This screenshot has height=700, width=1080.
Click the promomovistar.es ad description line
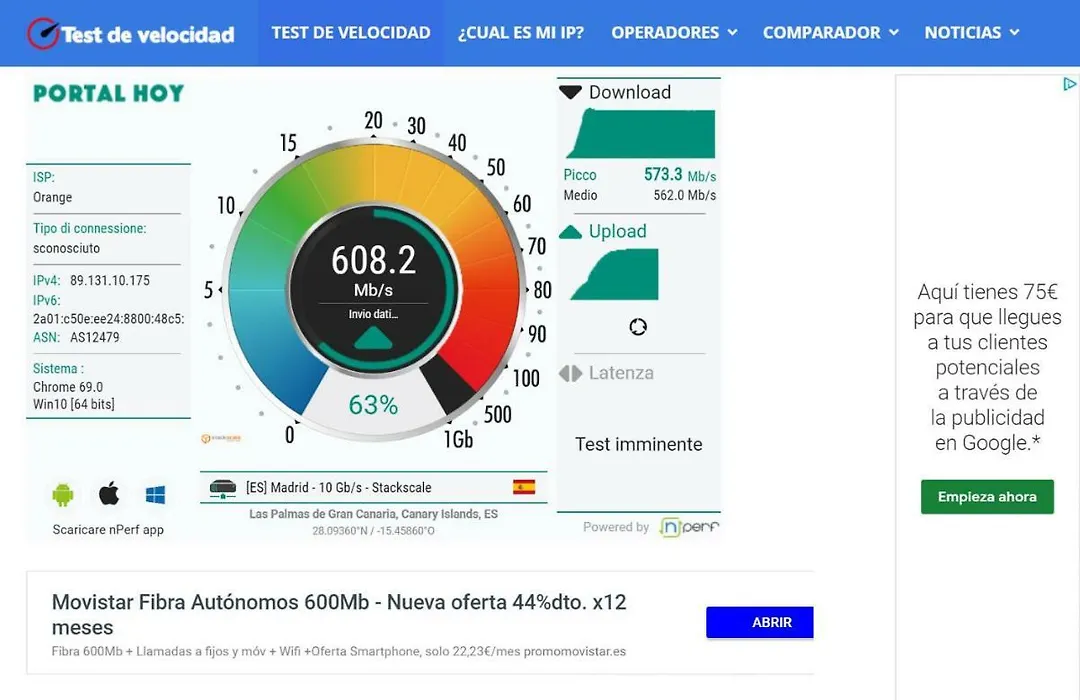pyautogui.click(x=339, y=652)
